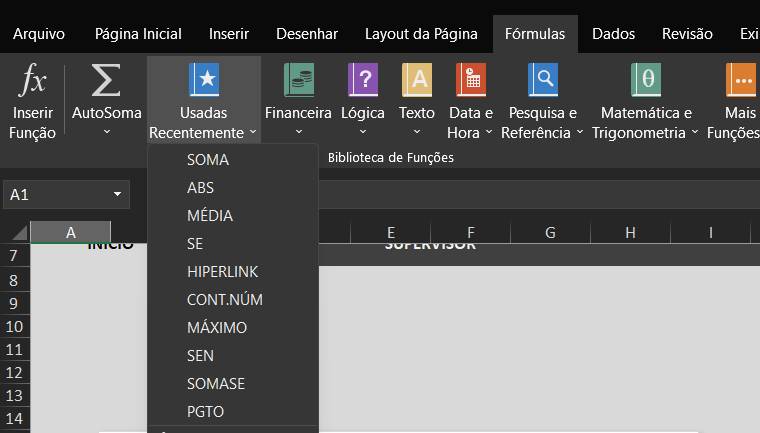Switch to the Dados tab

(613, 34)
